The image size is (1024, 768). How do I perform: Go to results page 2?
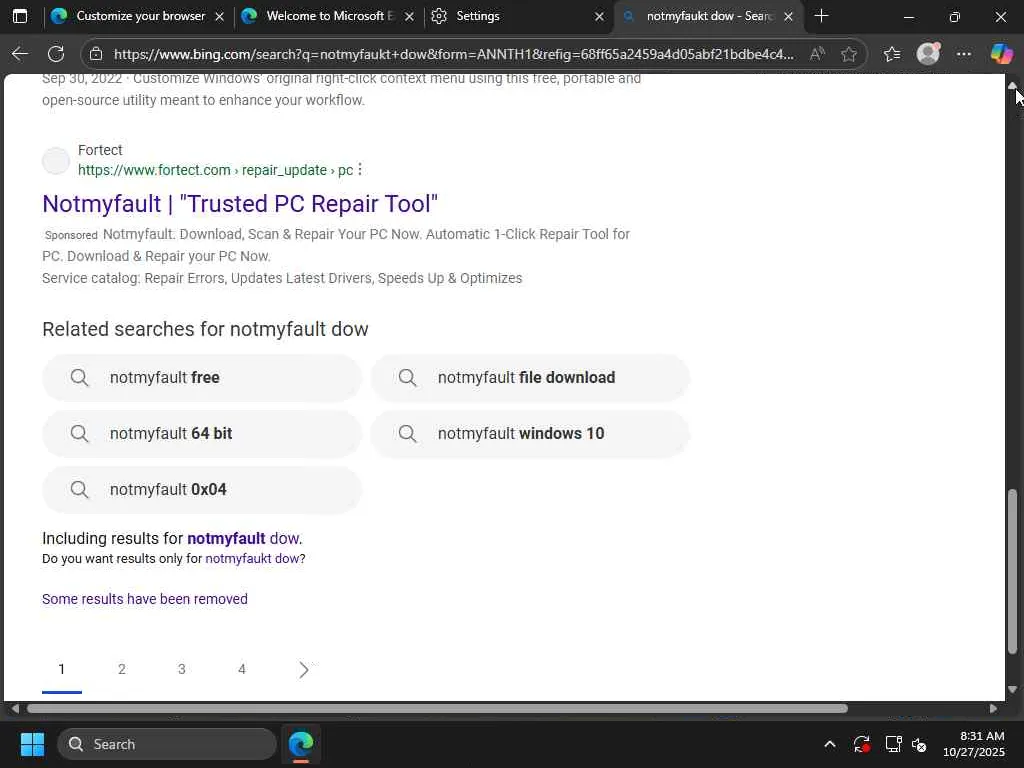pyautogui.click(x=121, y=669)
